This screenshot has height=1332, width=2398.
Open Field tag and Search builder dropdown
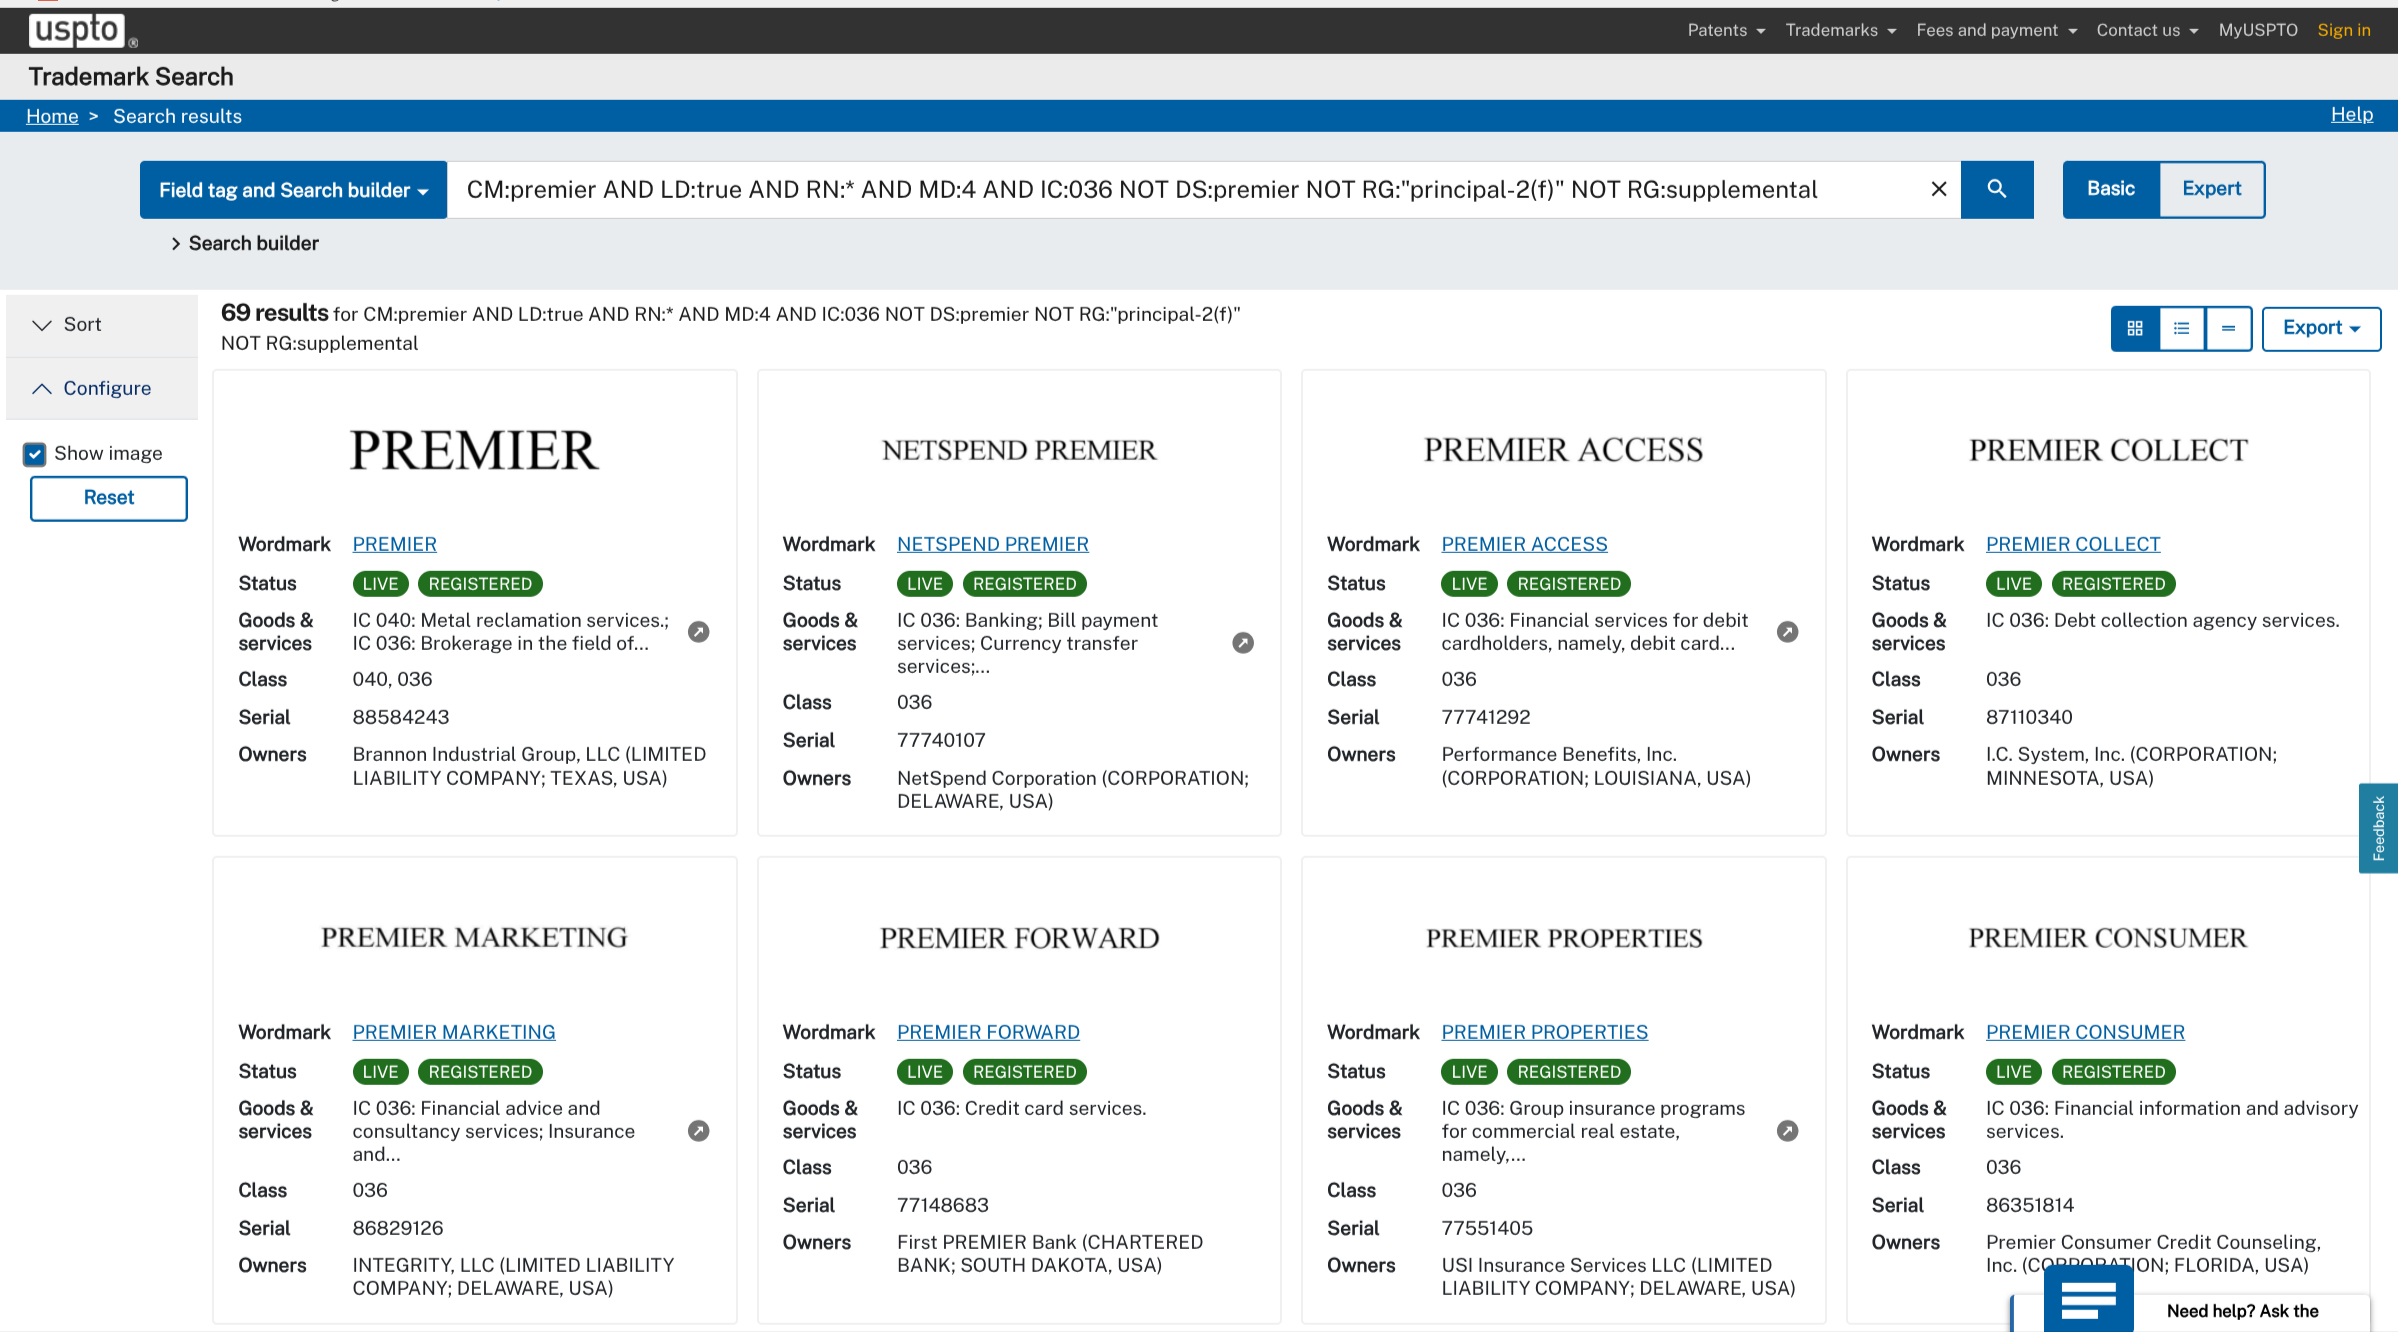tap(293, 190)
